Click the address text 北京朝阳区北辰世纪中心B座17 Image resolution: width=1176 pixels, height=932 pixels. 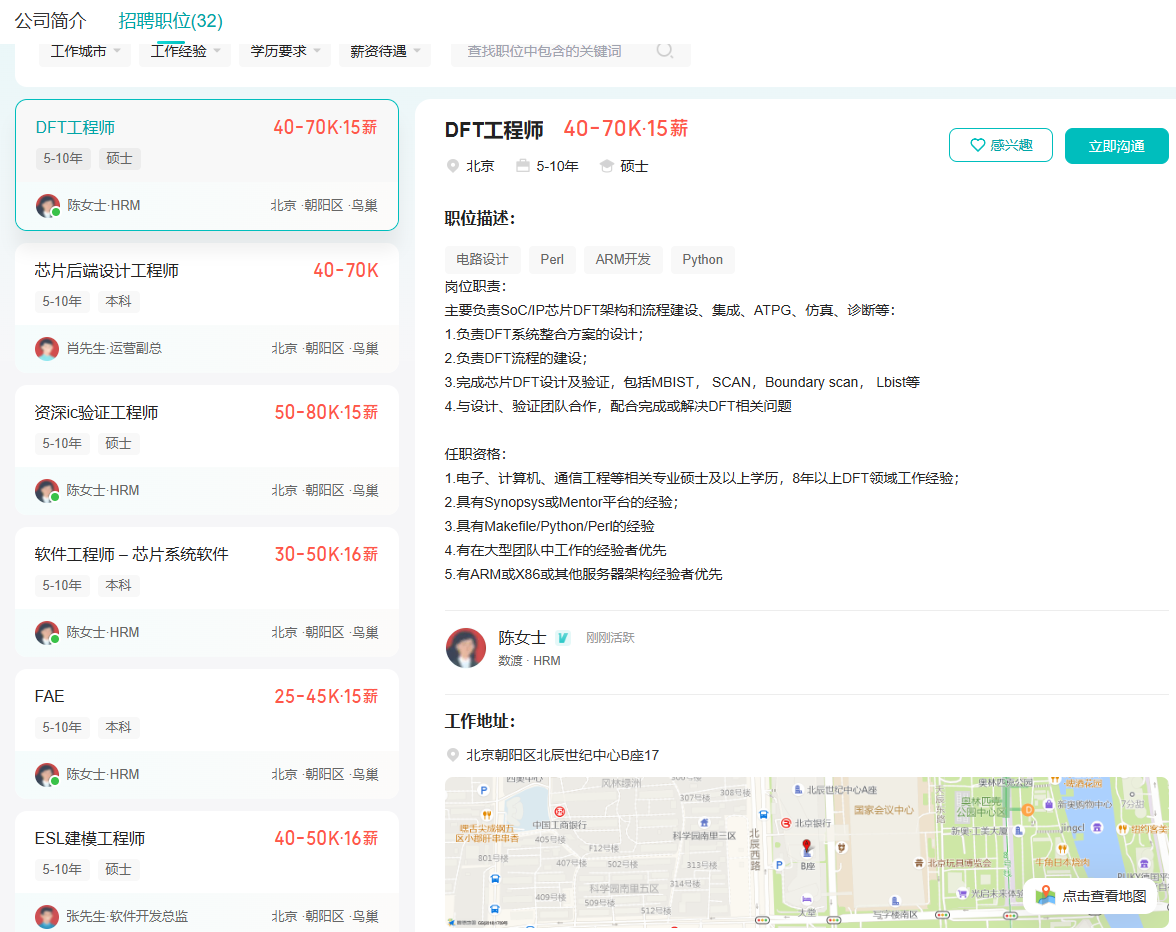(562, 755)
